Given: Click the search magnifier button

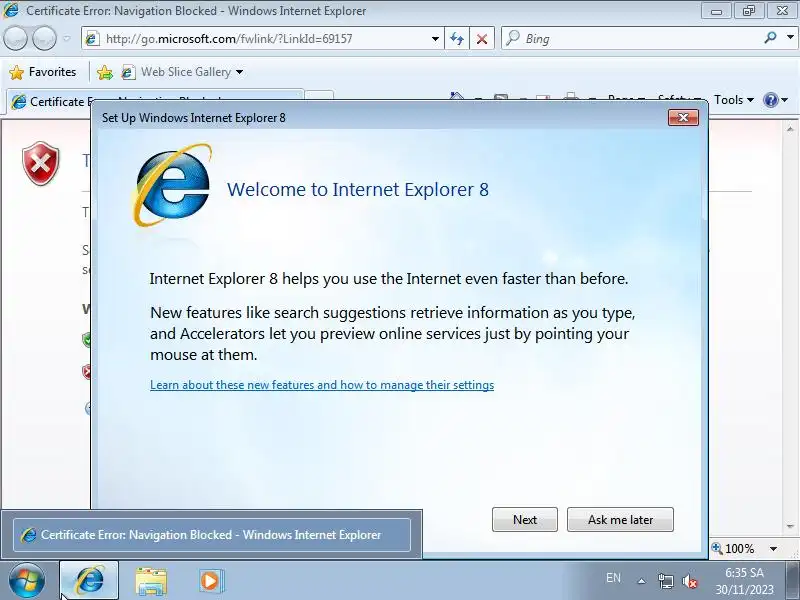Looking at the screenshot, I should pos(770,37).
